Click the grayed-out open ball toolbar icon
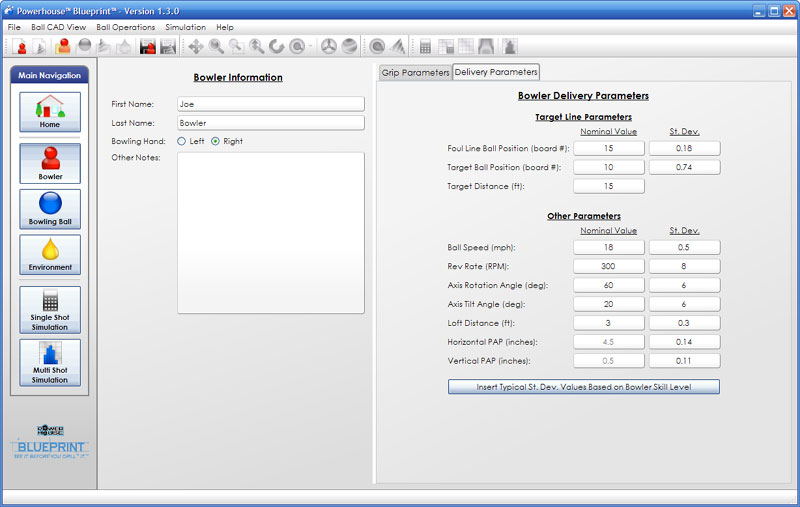 pyautogui.click(x=84, y=46)
